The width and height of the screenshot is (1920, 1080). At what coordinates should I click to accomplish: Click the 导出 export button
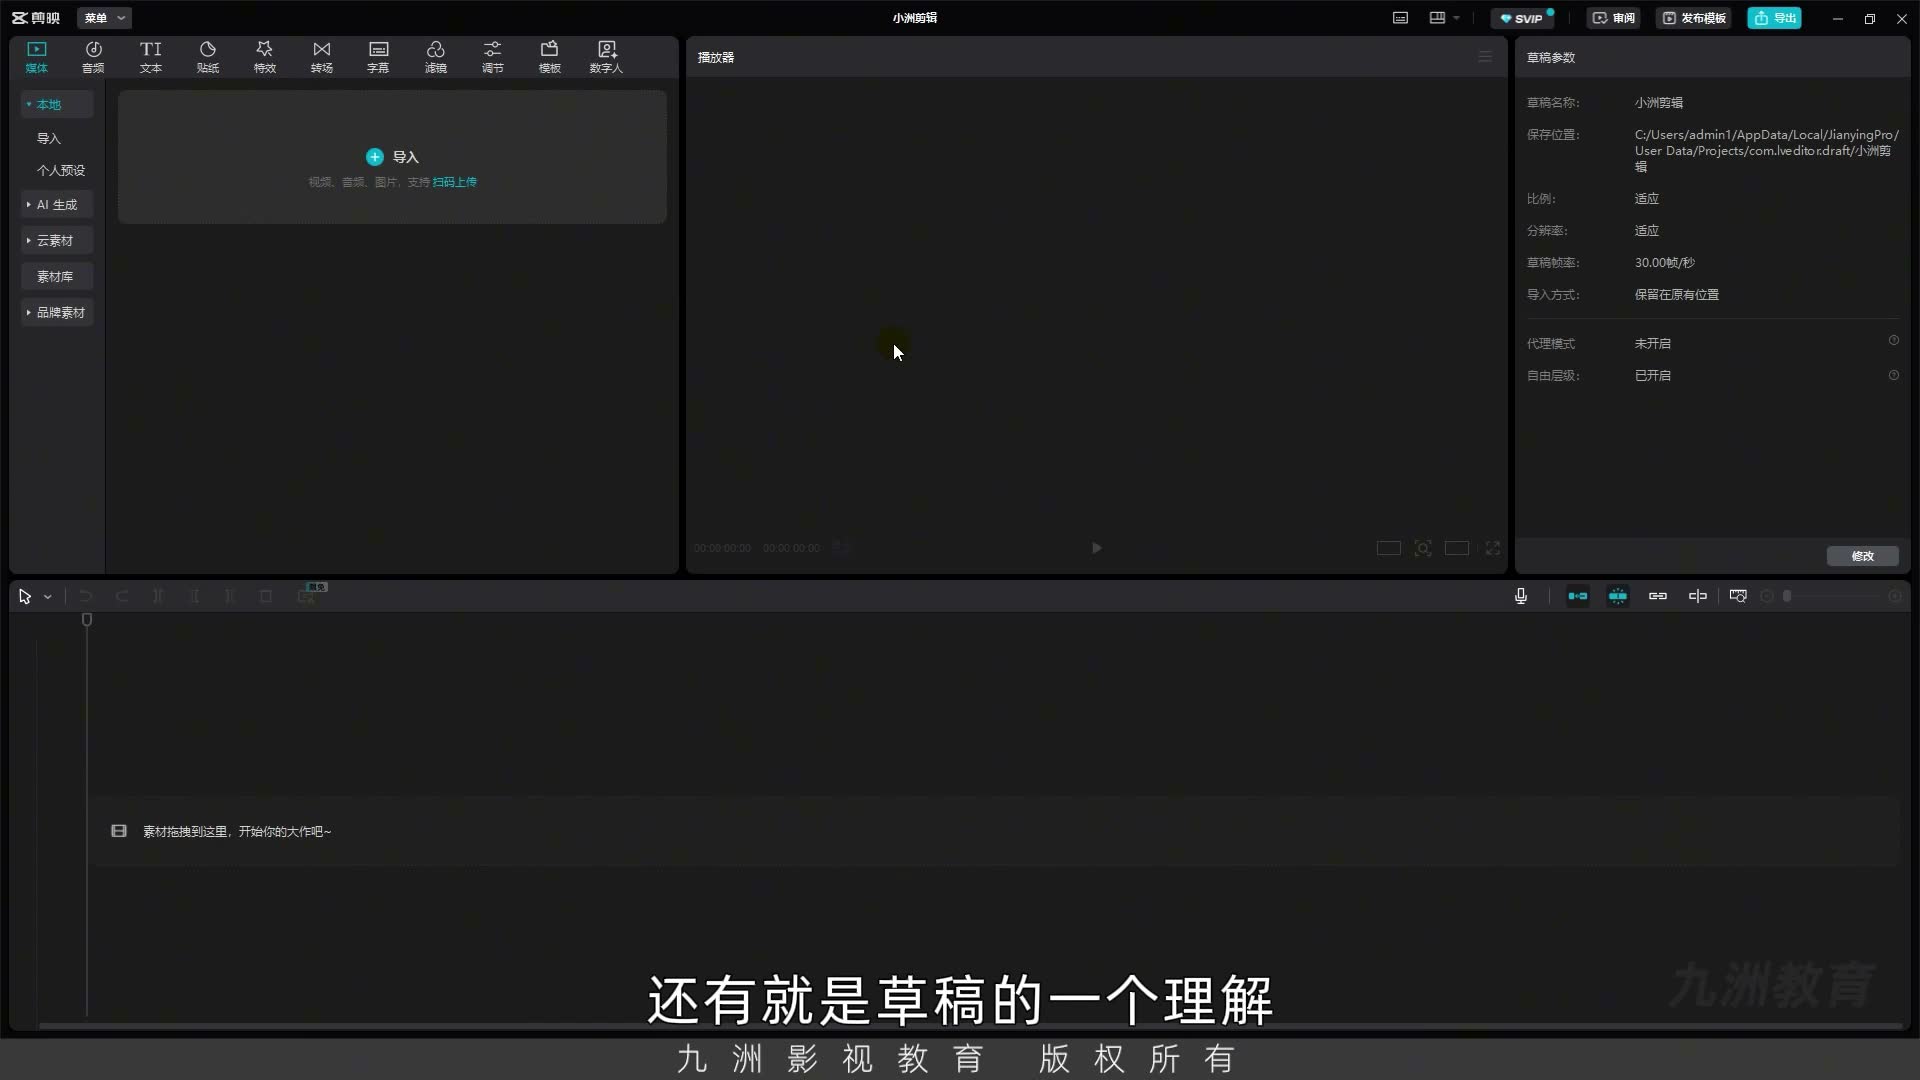tap(1774, 18)
